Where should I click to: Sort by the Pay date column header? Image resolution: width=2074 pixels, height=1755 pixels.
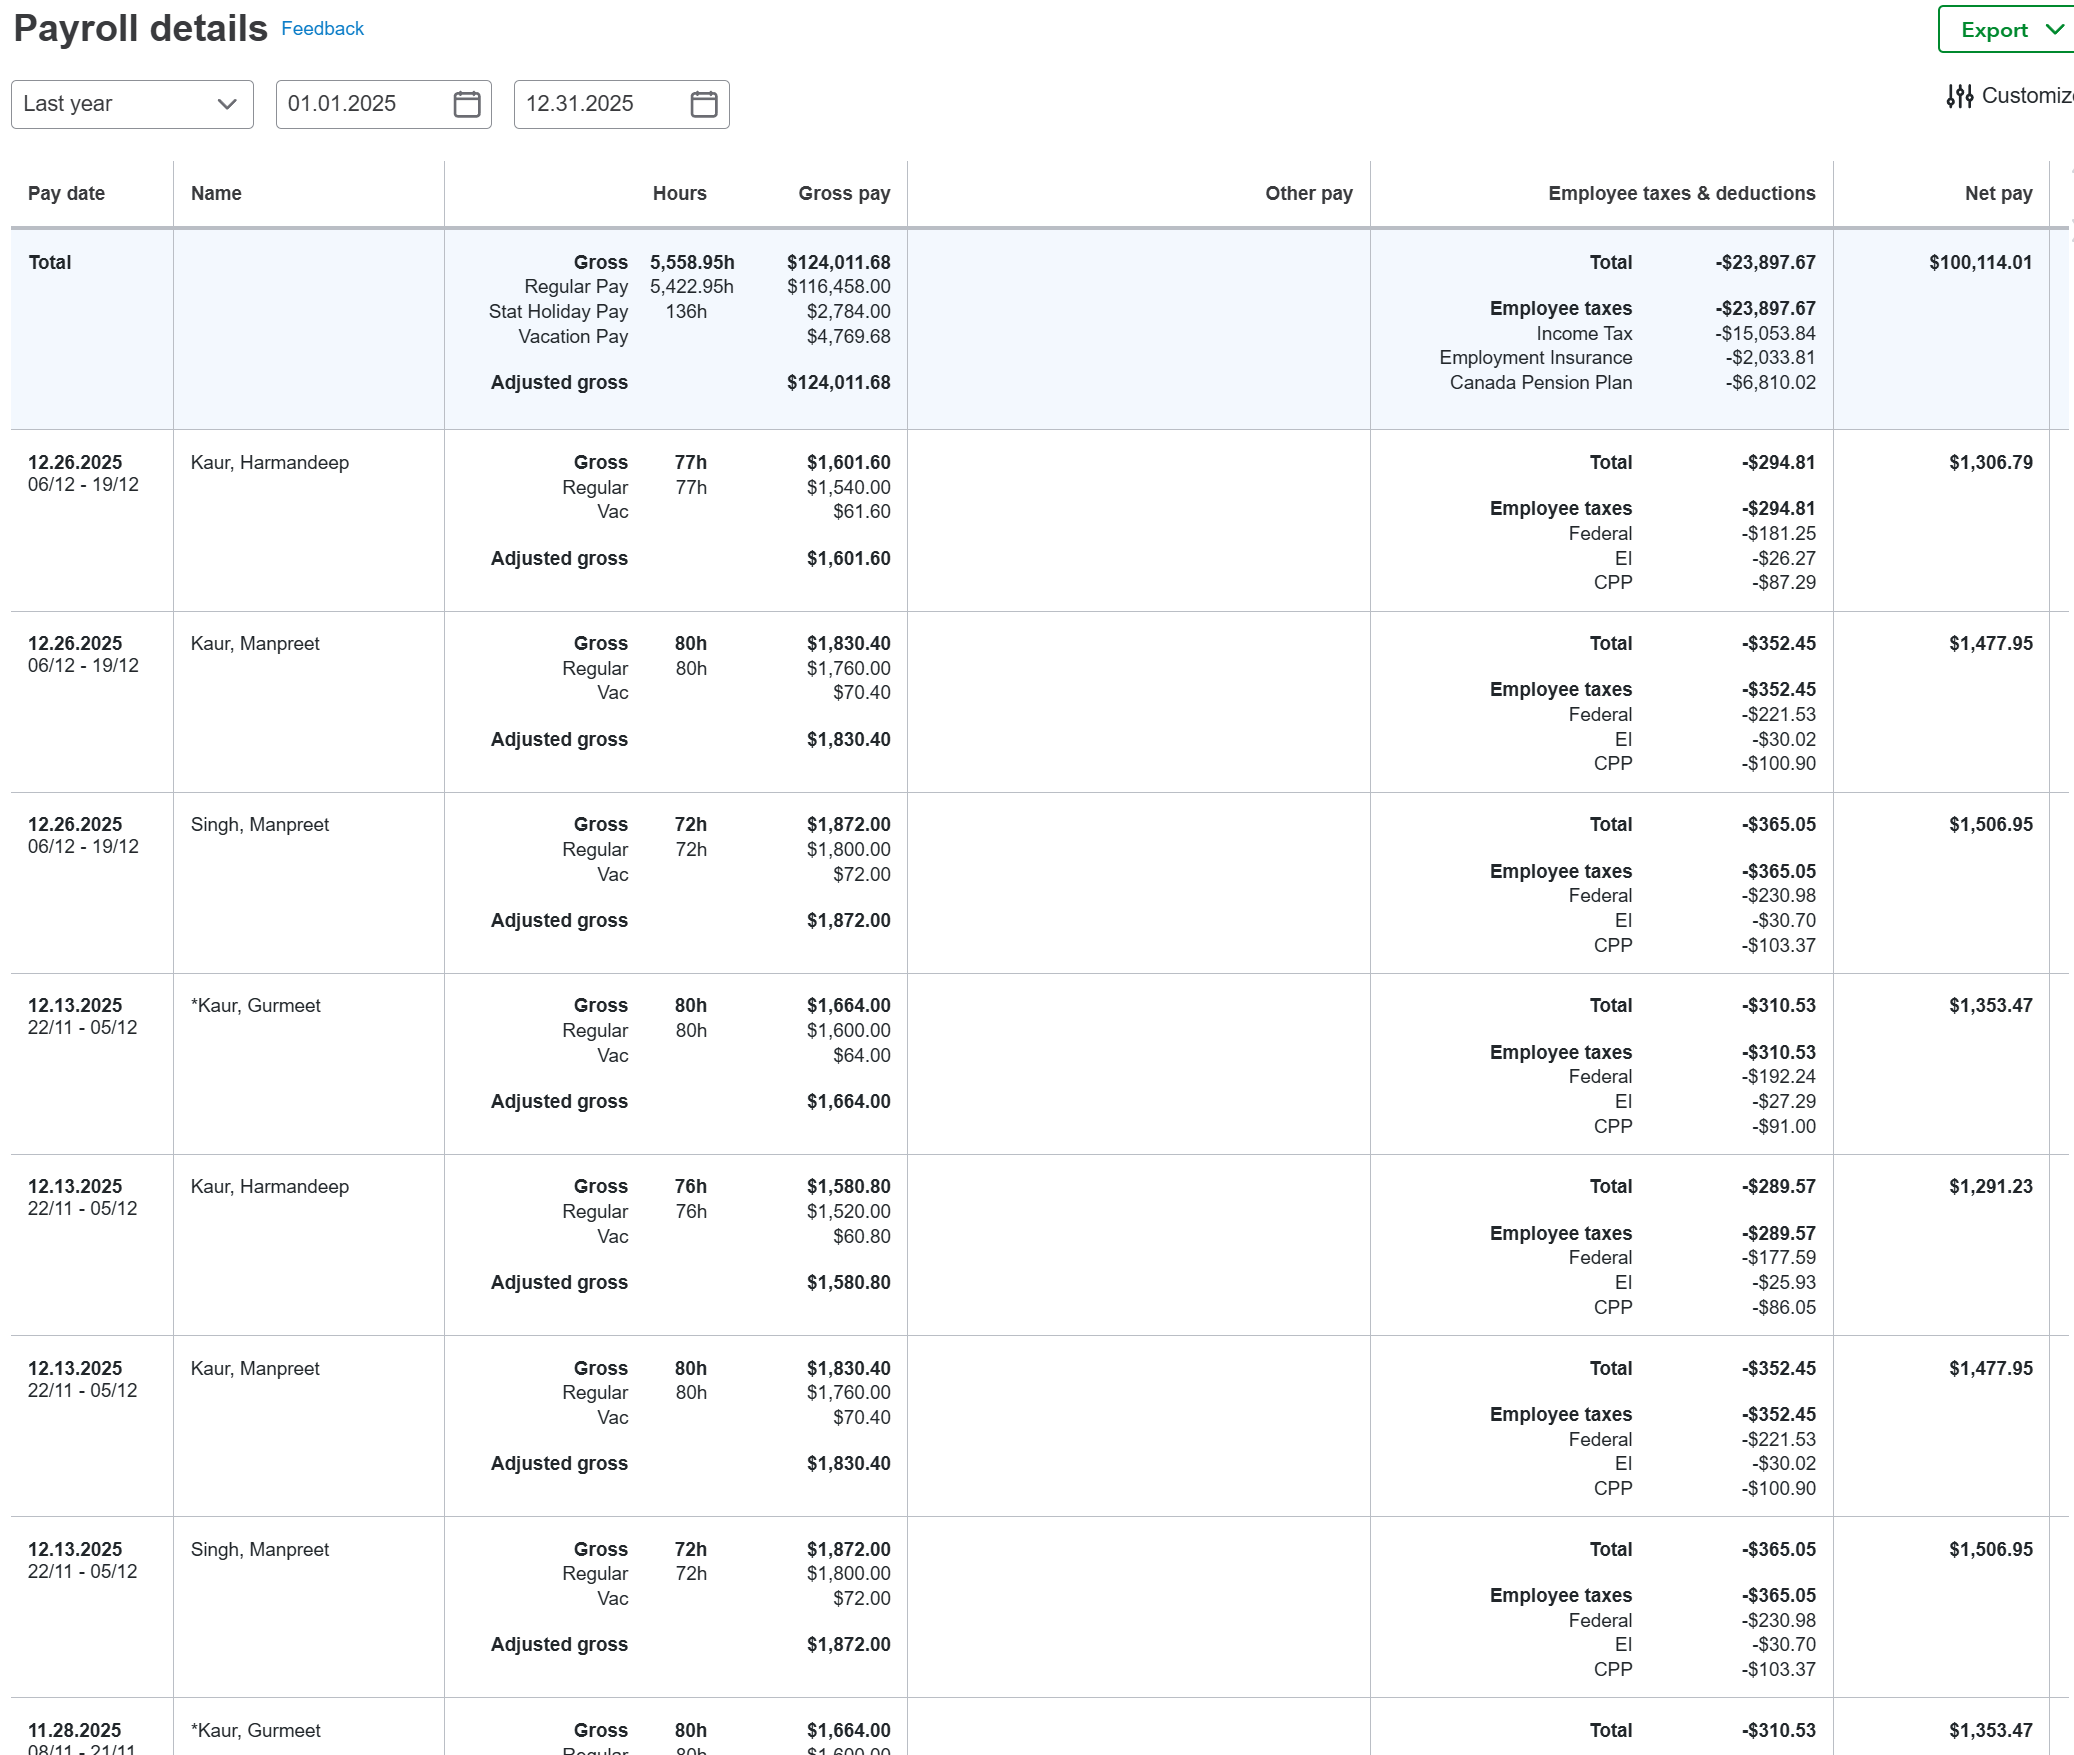tap(66, 193)
